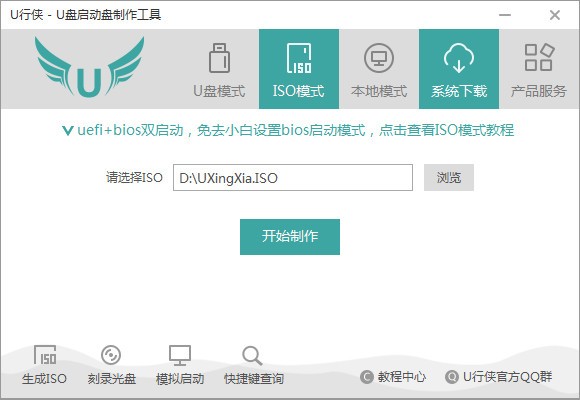Open the 本地模式 tab
Image resolution: width=580 pixels, height=400 pixels.
[379, 69]
